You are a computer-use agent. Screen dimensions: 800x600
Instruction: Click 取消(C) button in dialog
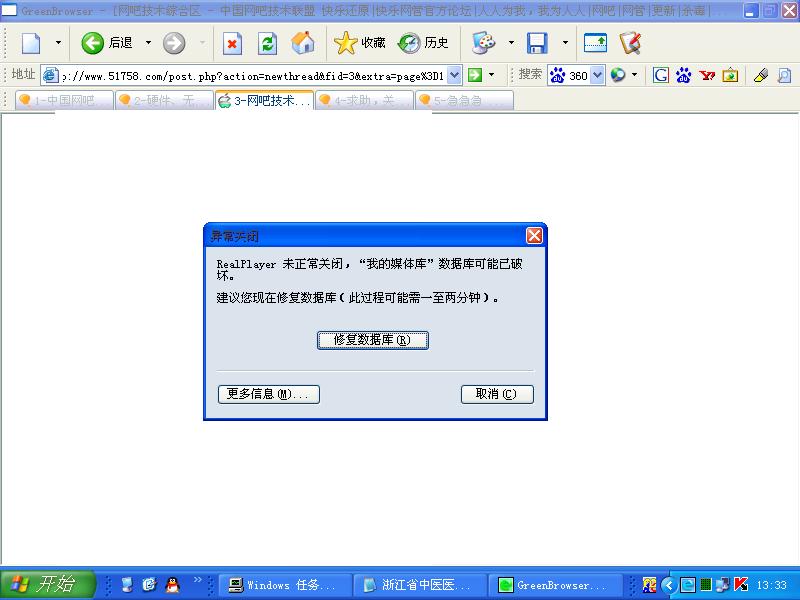tap(497, 394)
